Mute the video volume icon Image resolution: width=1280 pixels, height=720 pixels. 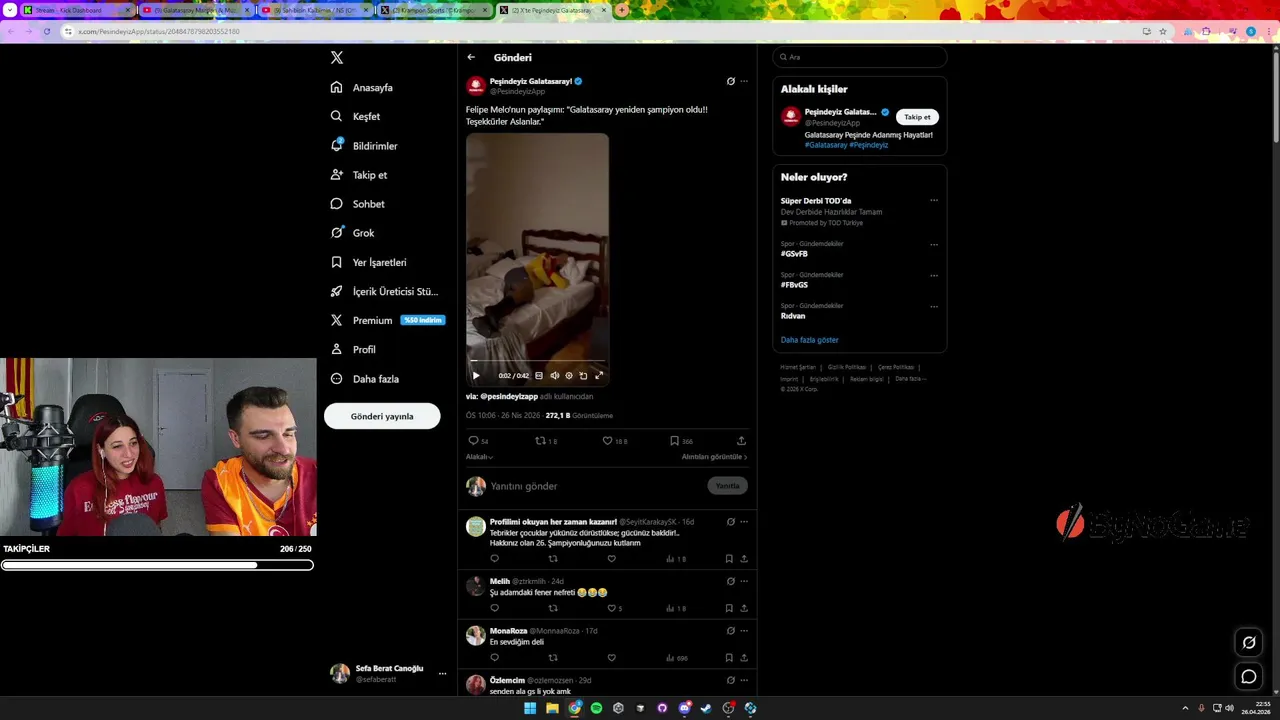555,376
